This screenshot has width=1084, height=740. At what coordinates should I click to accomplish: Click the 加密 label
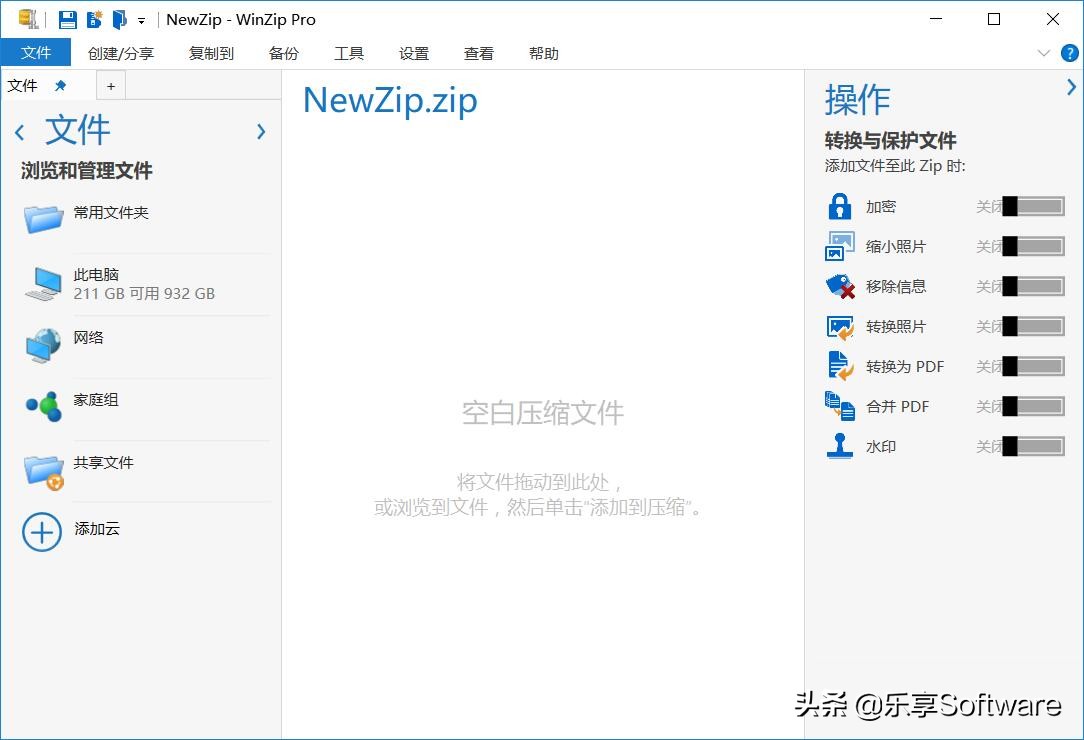tap(881, 207)
